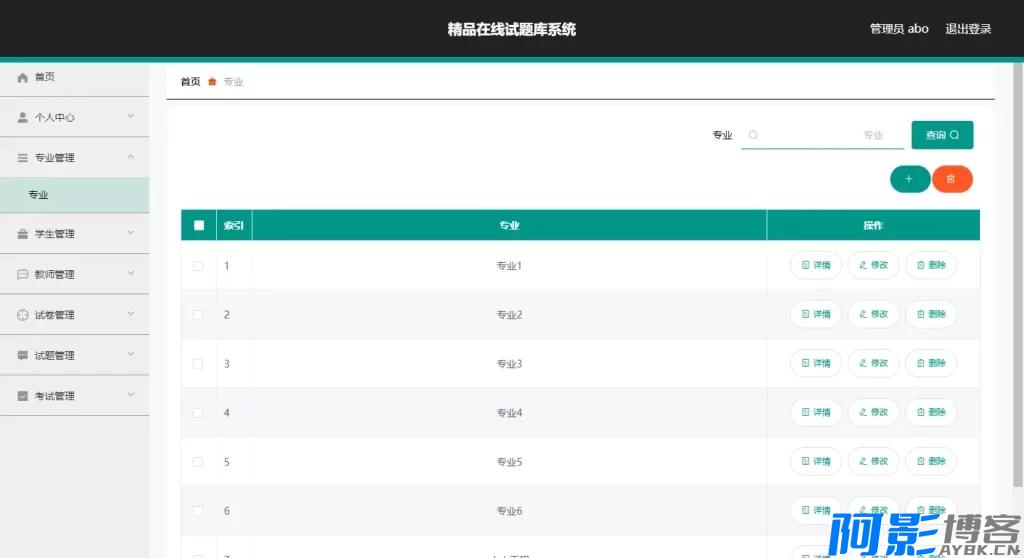
Task: Click the 查询 search button
Action: [x=942, y=135]
